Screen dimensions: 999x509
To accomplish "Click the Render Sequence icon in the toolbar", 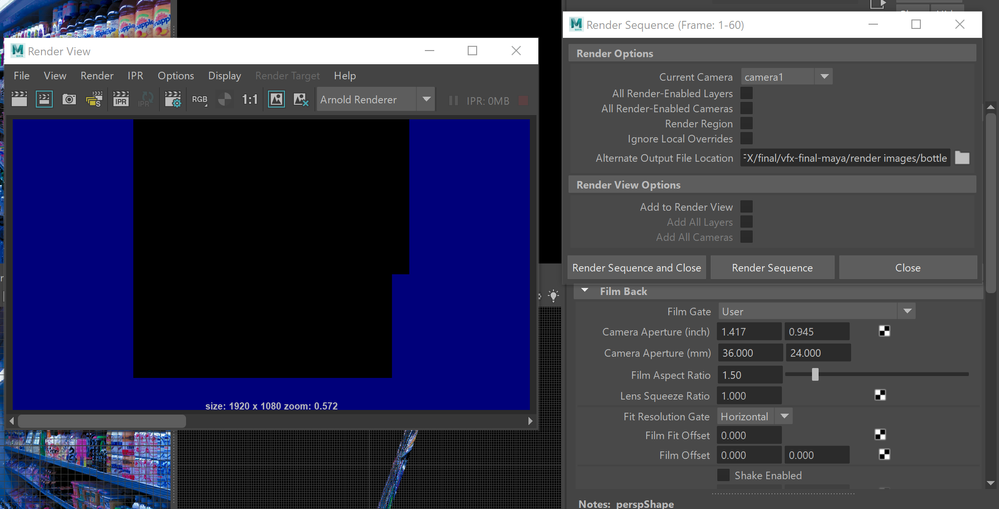I will coord(94,100).
